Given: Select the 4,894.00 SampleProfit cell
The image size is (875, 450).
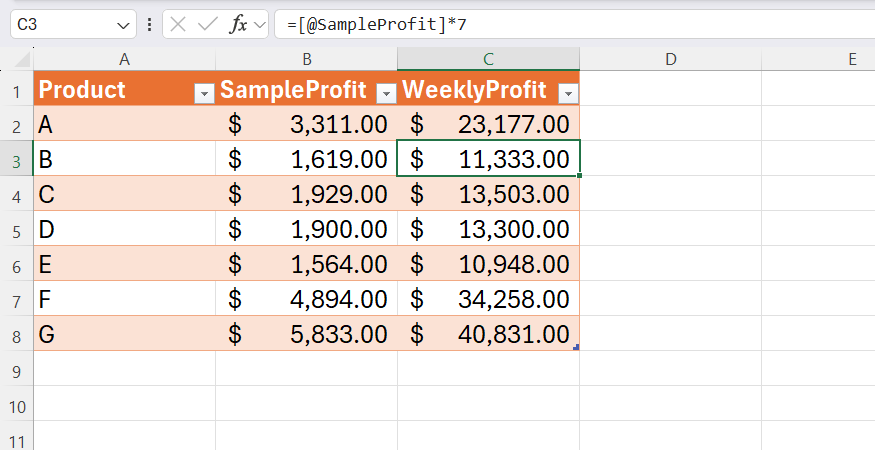Looking at the screenshot, I should 306,299.
